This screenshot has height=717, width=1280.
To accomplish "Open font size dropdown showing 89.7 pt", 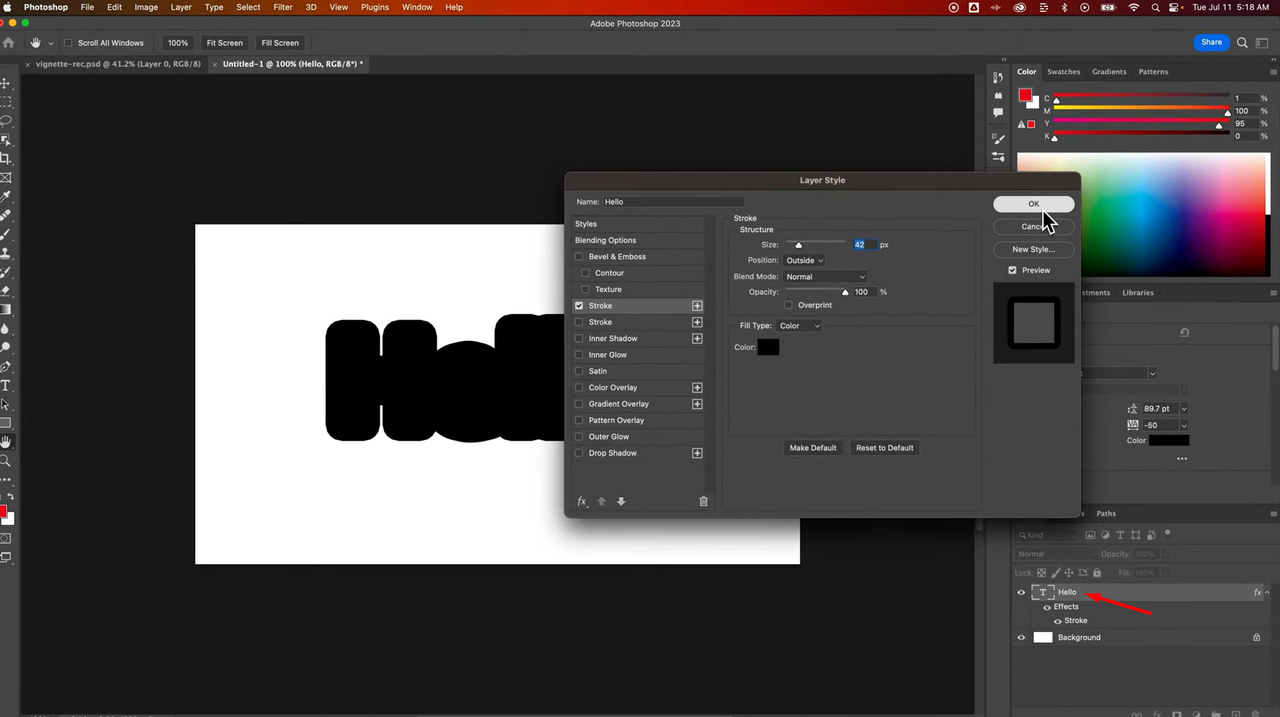I will point(1184,409).
